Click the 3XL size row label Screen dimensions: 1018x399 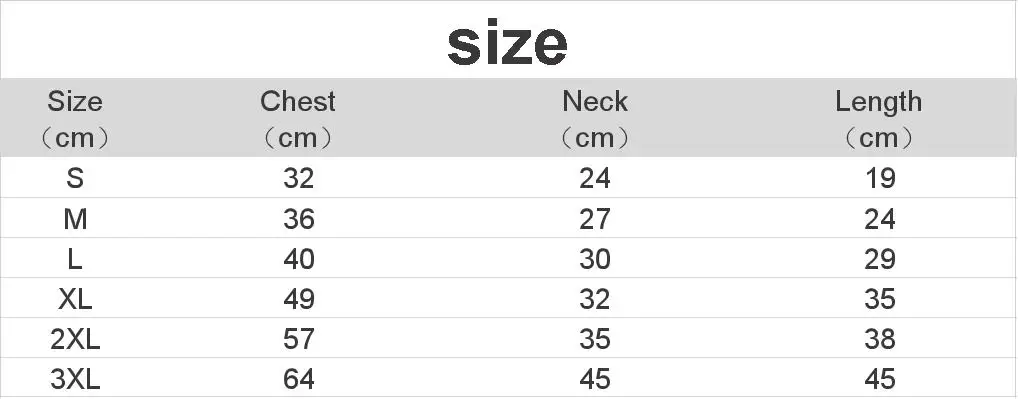[75, 379]
